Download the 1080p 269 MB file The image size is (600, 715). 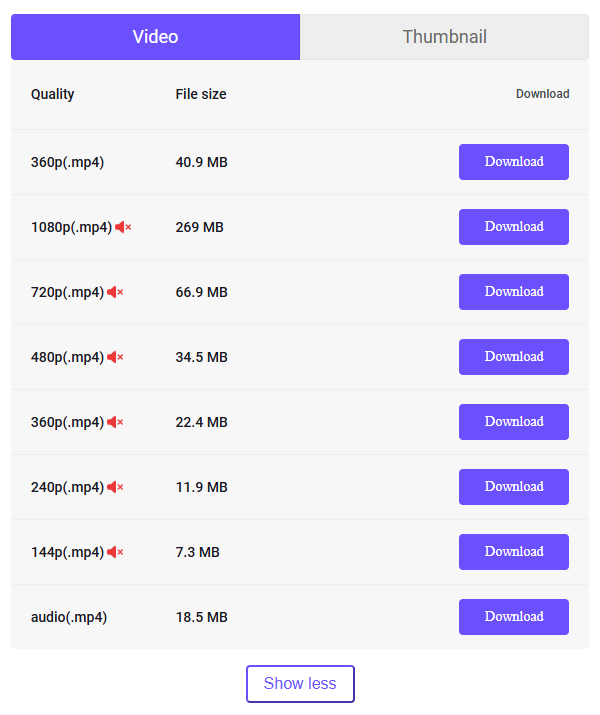514,227
